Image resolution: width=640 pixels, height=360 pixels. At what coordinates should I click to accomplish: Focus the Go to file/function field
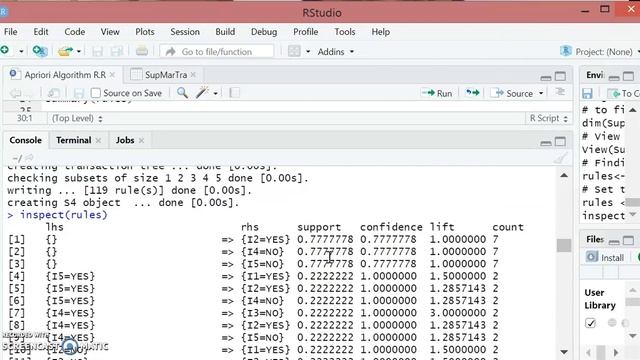[217, 51]
